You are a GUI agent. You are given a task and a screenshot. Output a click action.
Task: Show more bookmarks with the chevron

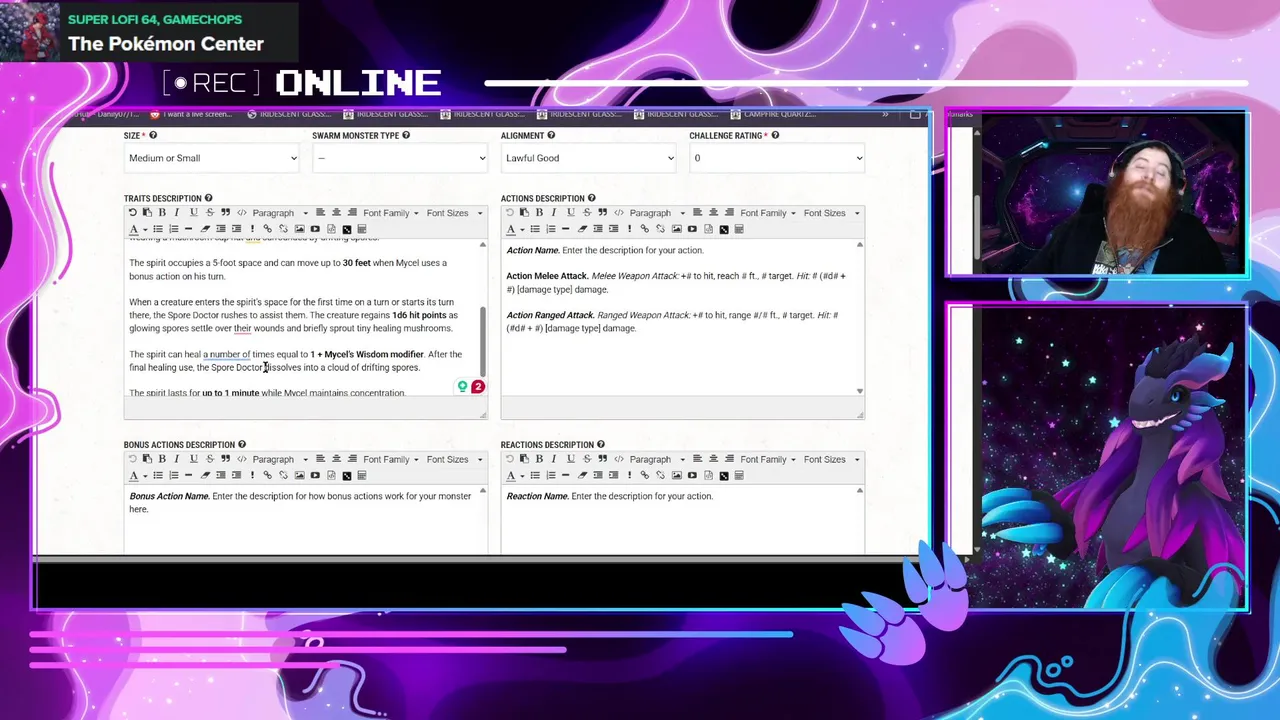pyautogui.click(x=885, y=114)
